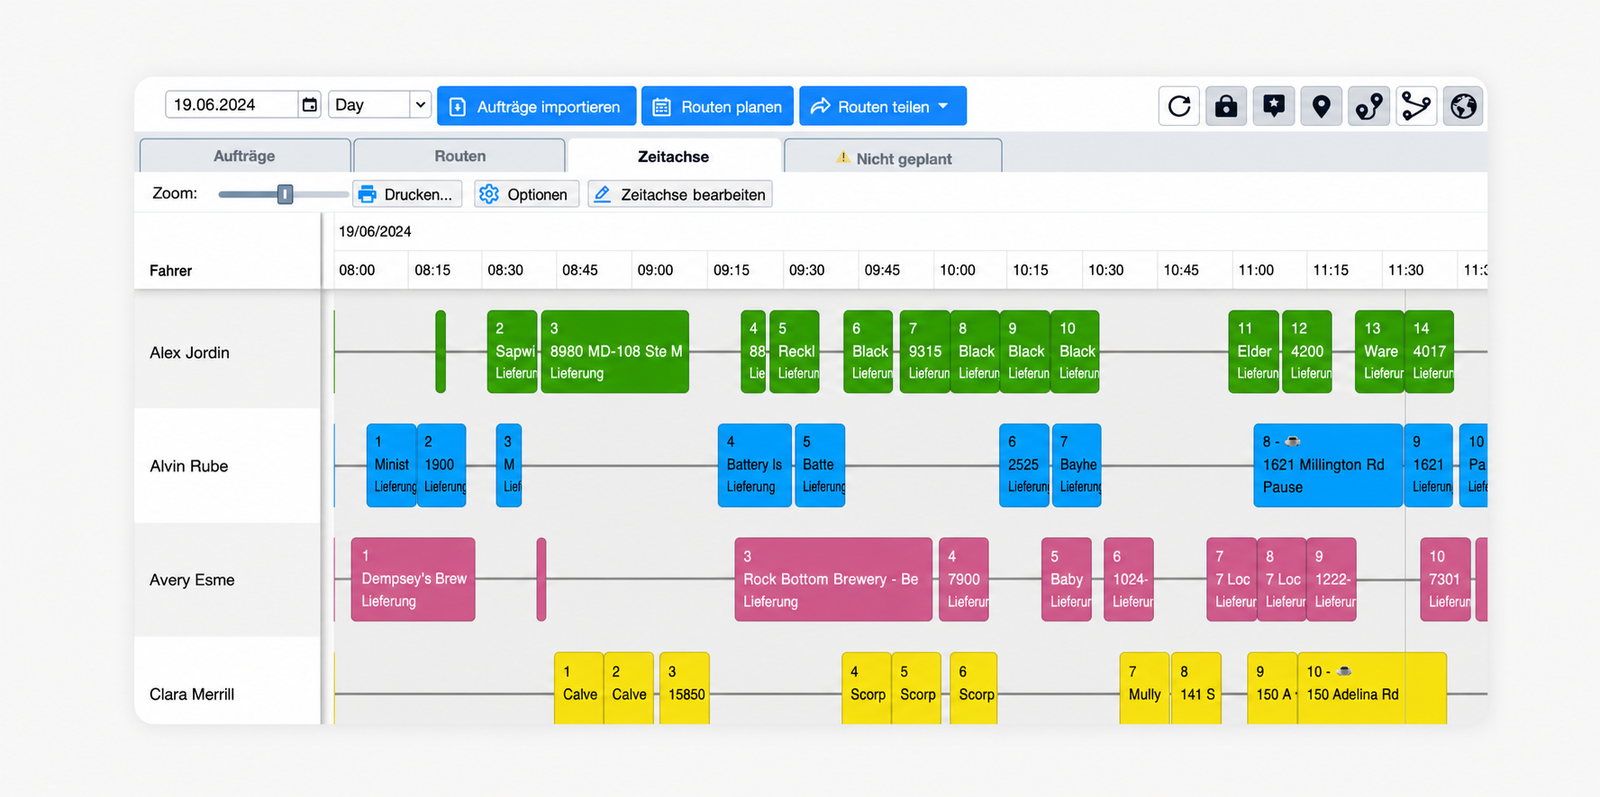Select Alvin Rube's stop 4 Battery Is
This screenshot has width=1600, height=797.
(x=755, y=465)
